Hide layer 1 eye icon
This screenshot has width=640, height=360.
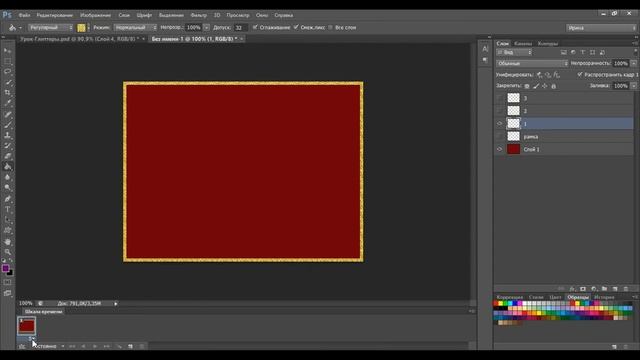click(x=500, y=124)
